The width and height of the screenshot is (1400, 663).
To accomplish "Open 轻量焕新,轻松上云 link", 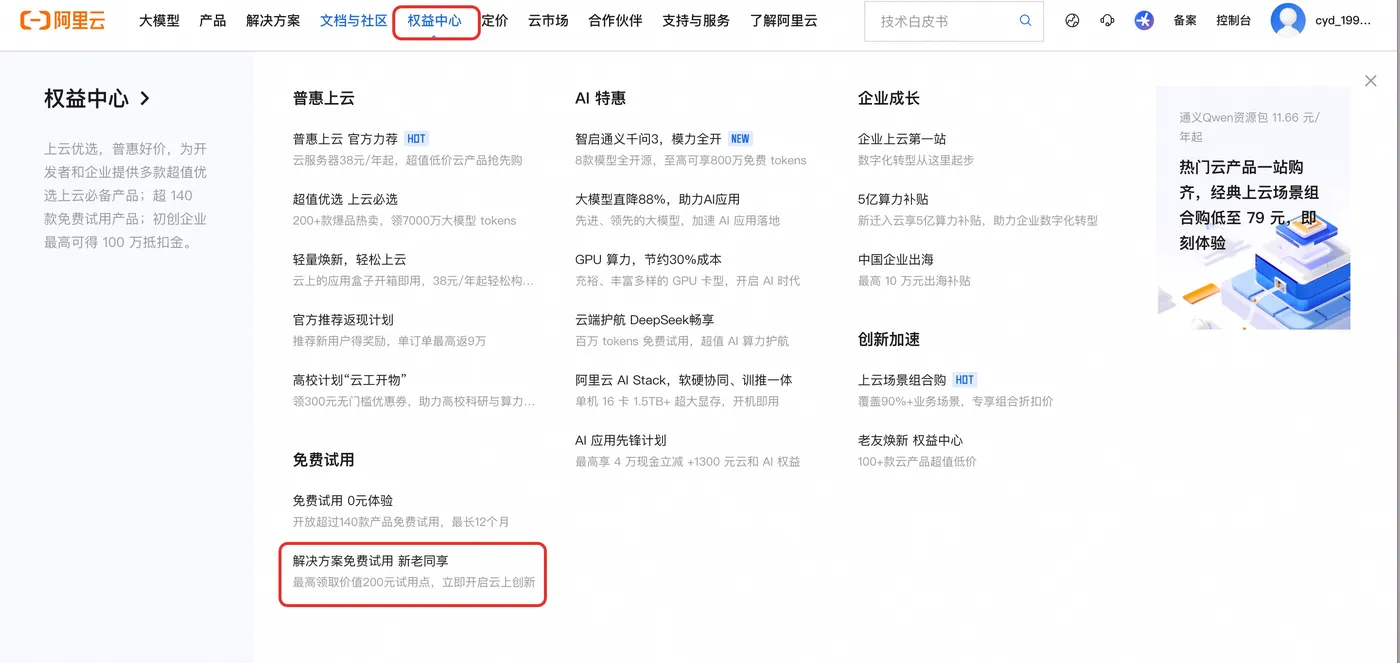I will (x=349, y=259).
